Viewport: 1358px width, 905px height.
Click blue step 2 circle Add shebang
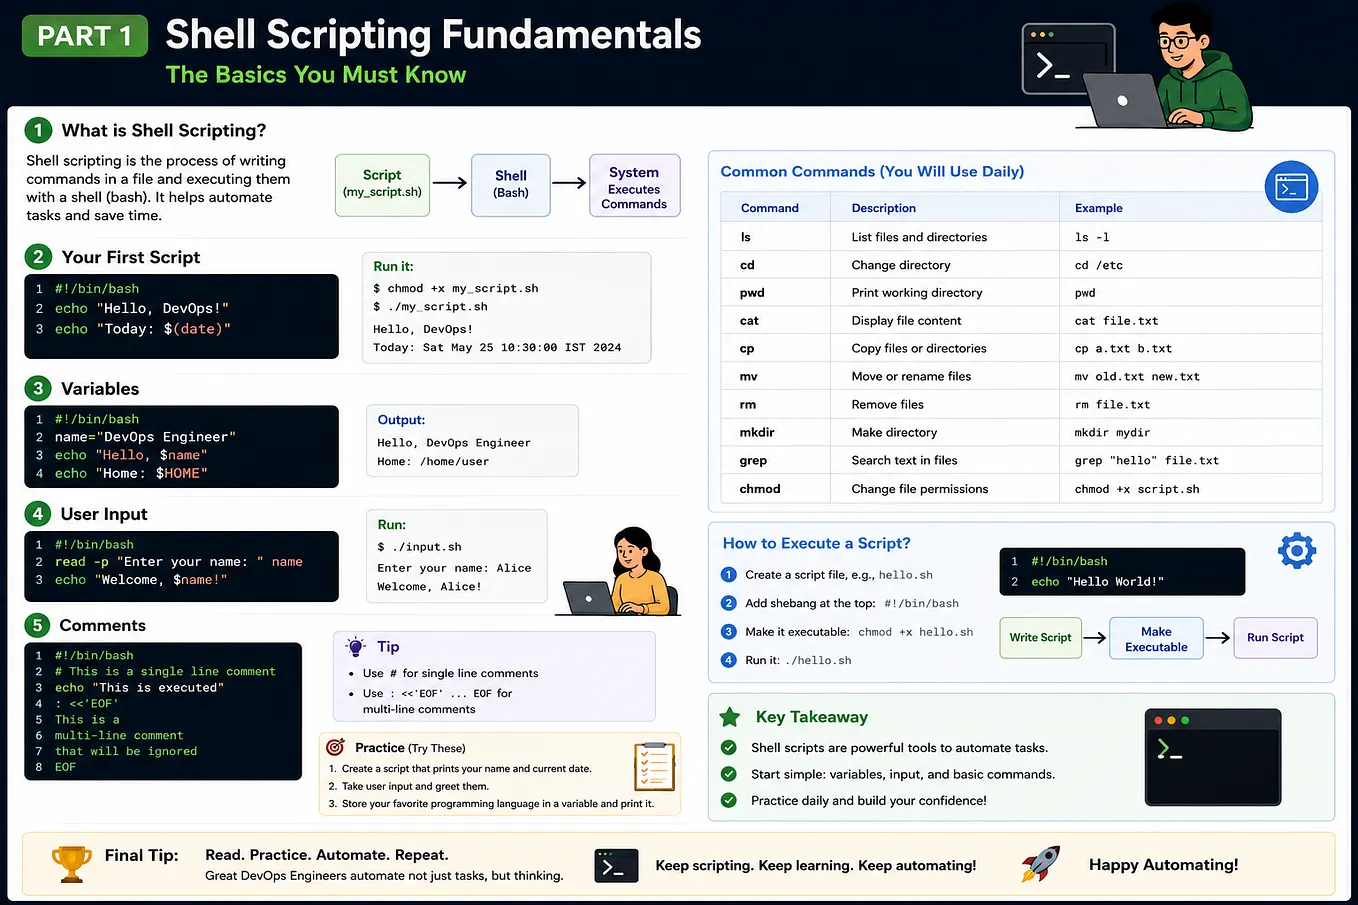coord(729,603)
